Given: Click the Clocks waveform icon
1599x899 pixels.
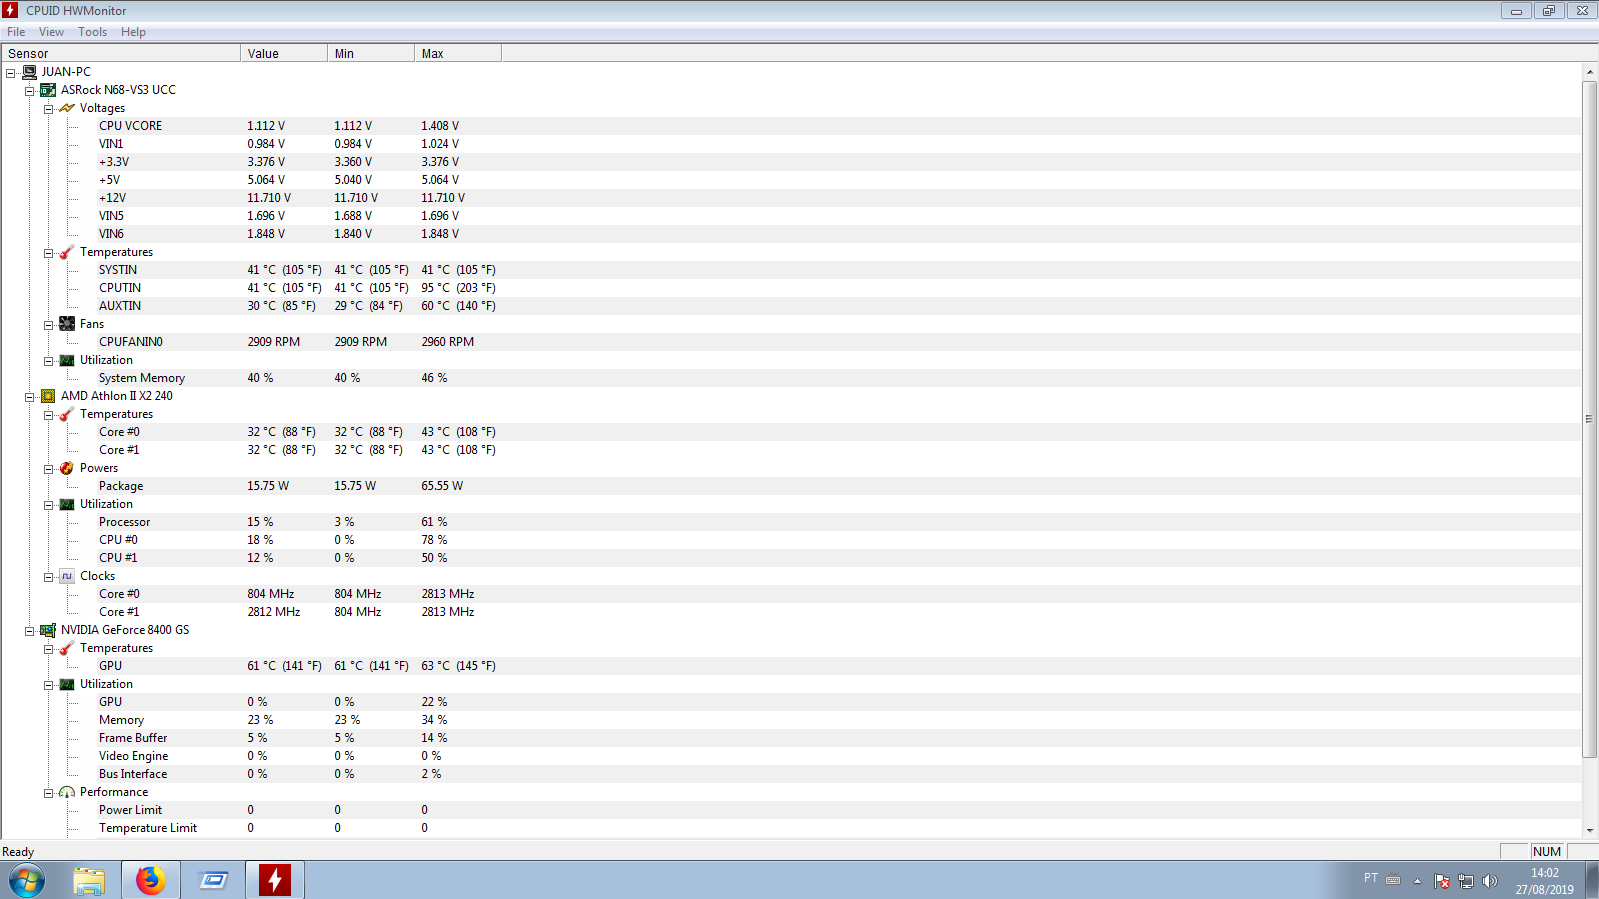Looking at the screenshot, I should tap(67, 576).
